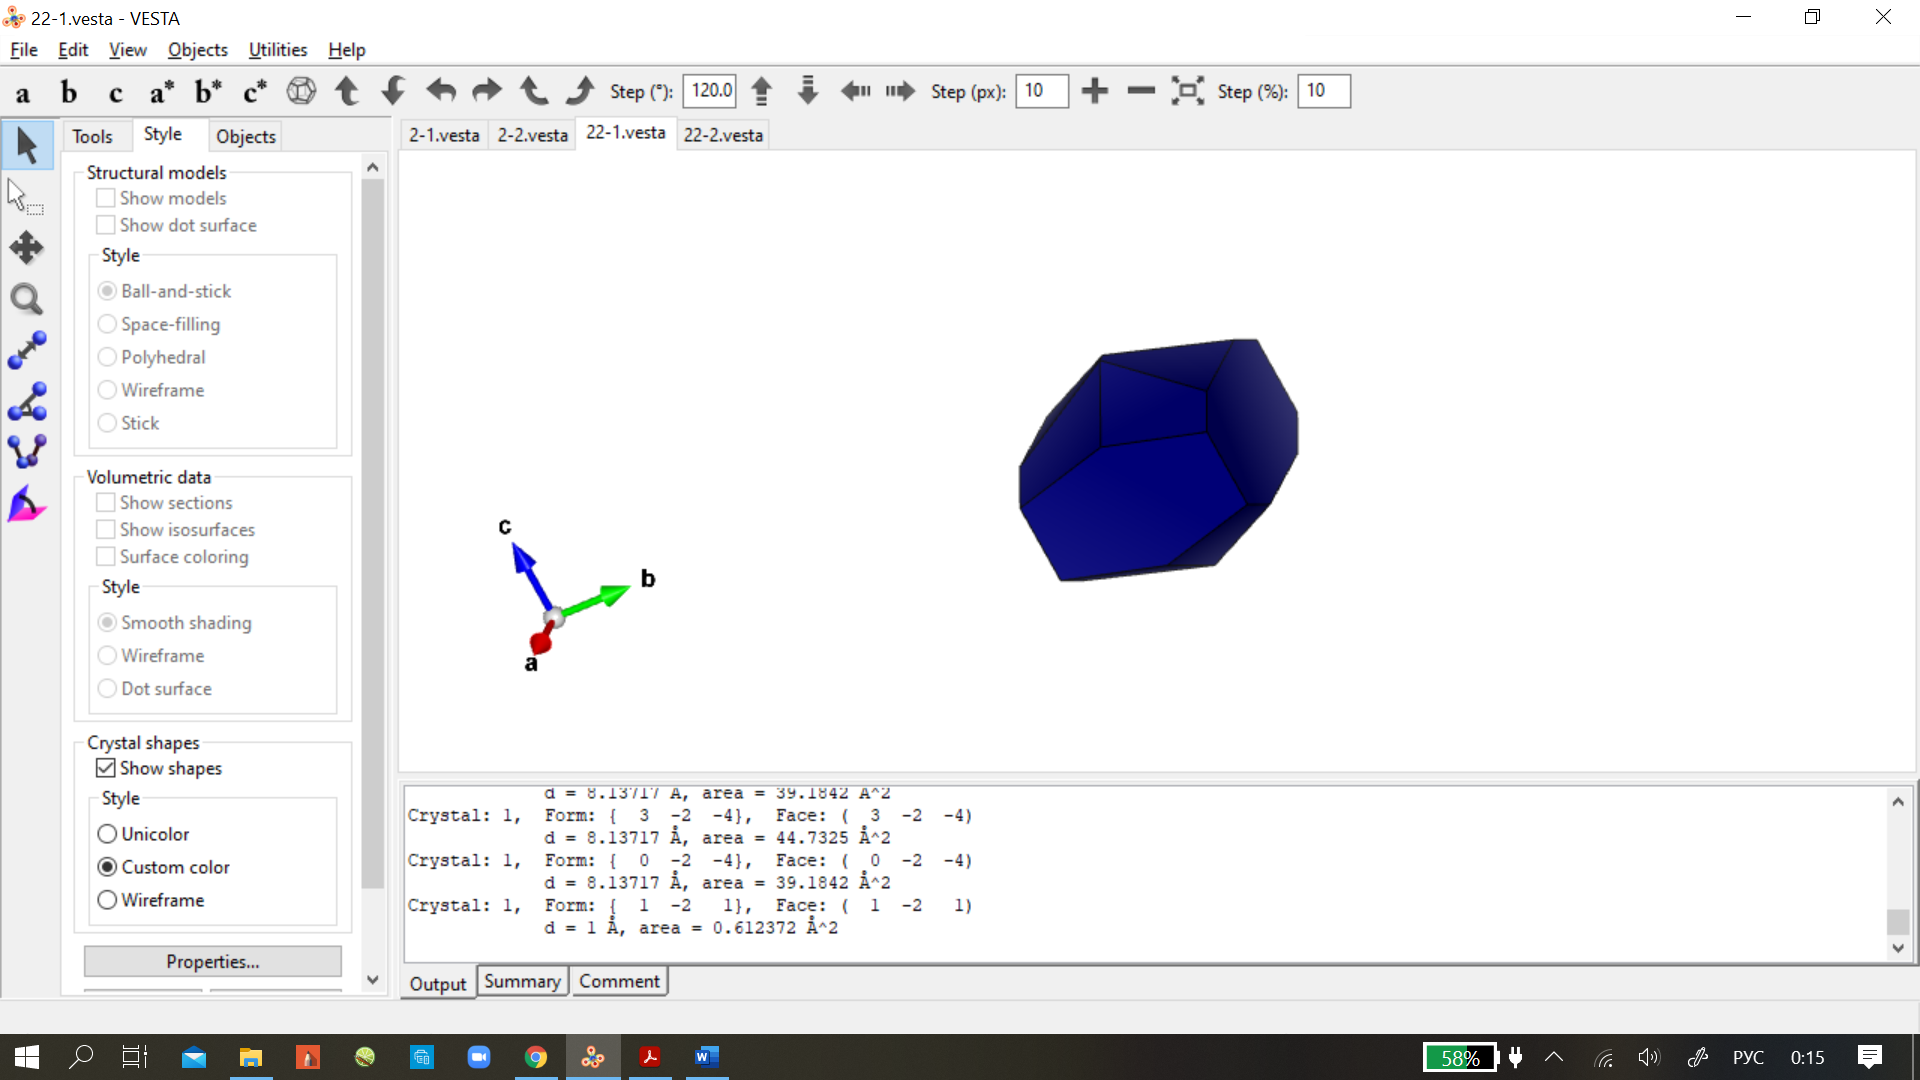This screenshot has height=1080, width=1920.
Task: Rotate the structure downward using bold arrow
Action: click(x=394, y=91)
